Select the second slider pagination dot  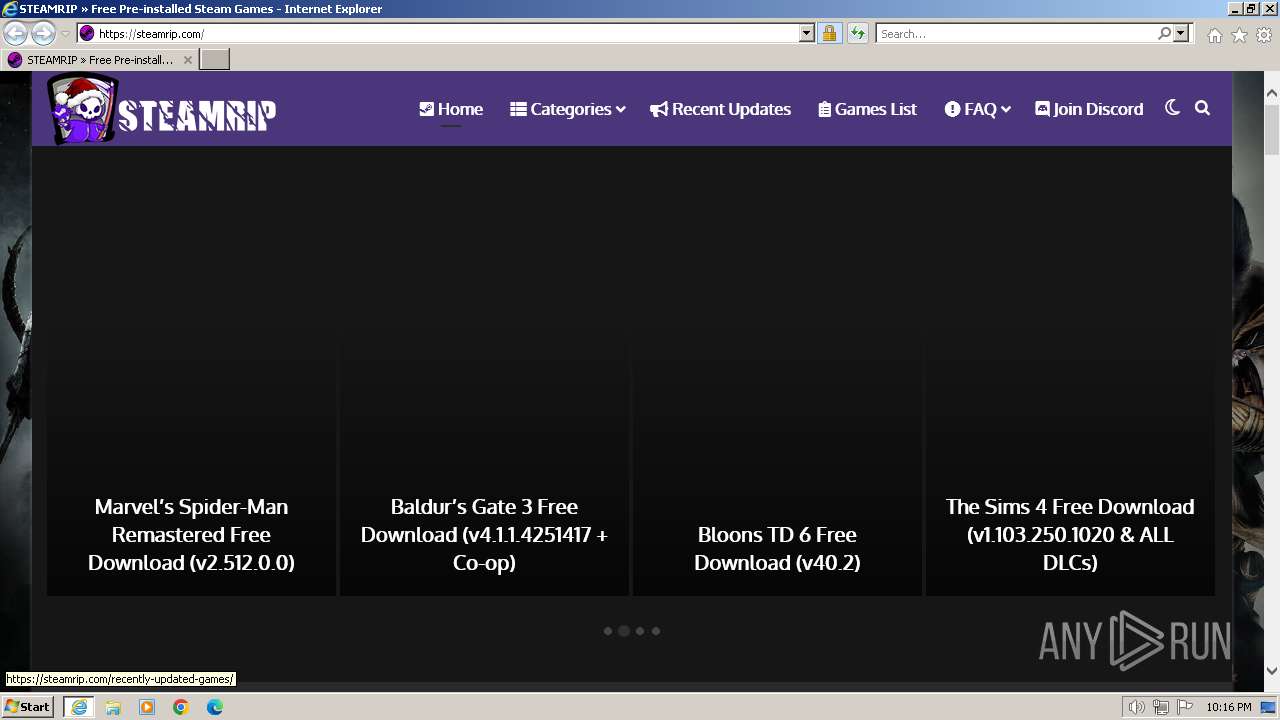[624, 631]
